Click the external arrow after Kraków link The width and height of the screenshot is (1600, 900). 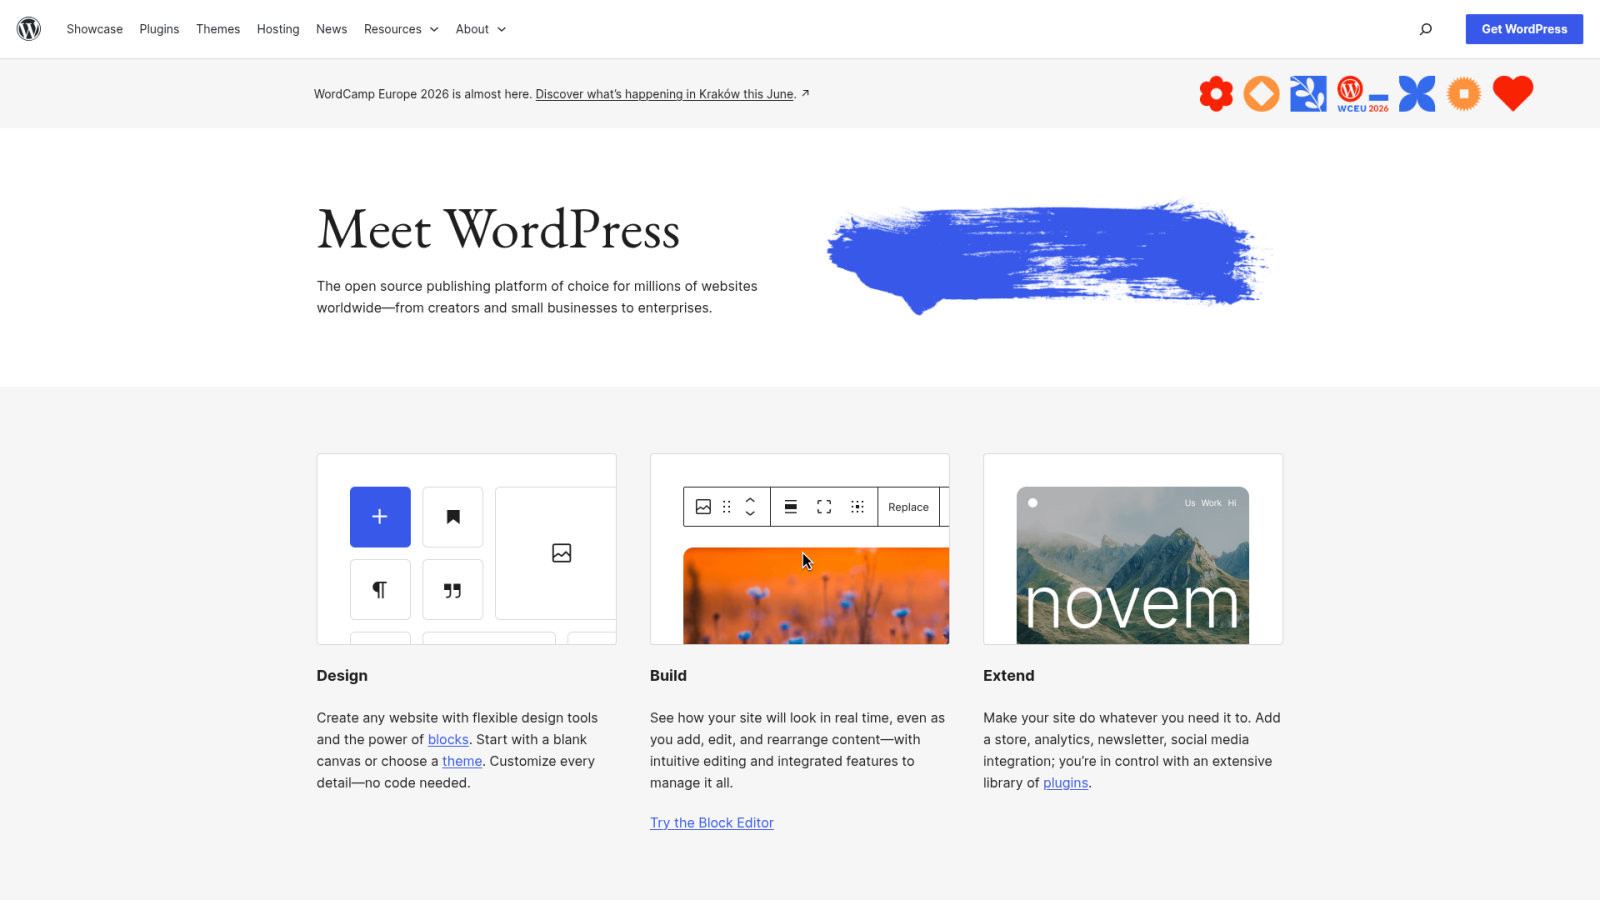tap(805, 93)
